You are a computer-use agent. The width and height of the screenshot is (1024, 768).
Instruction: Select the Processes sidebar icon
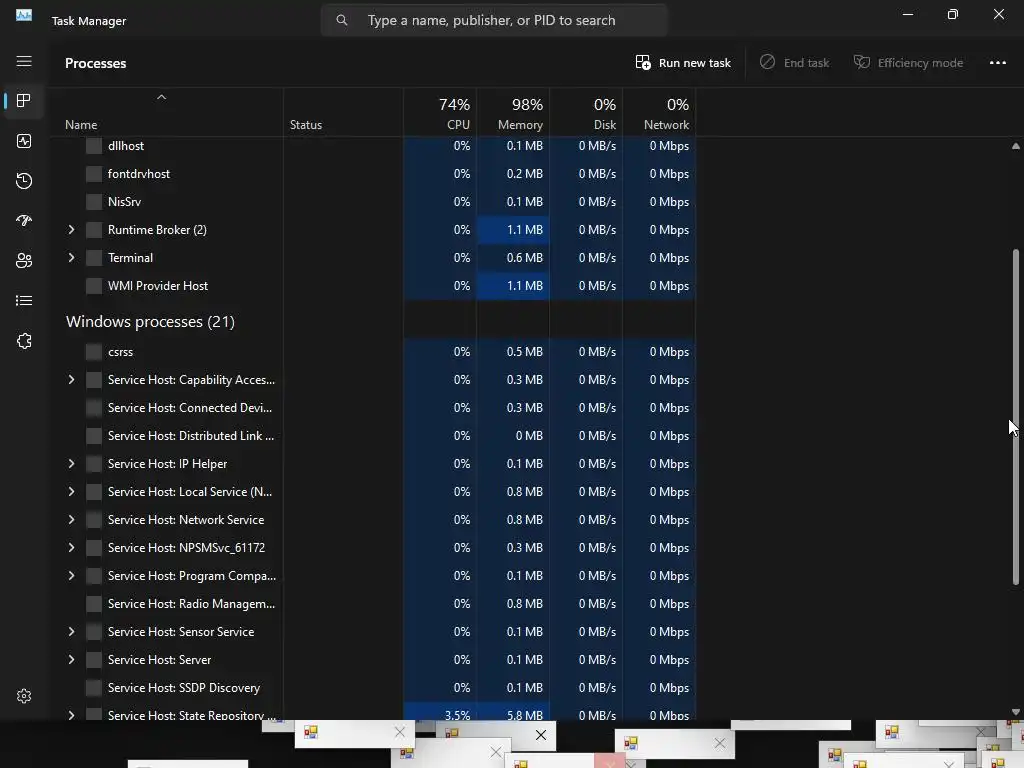click(x=24, y=101)
